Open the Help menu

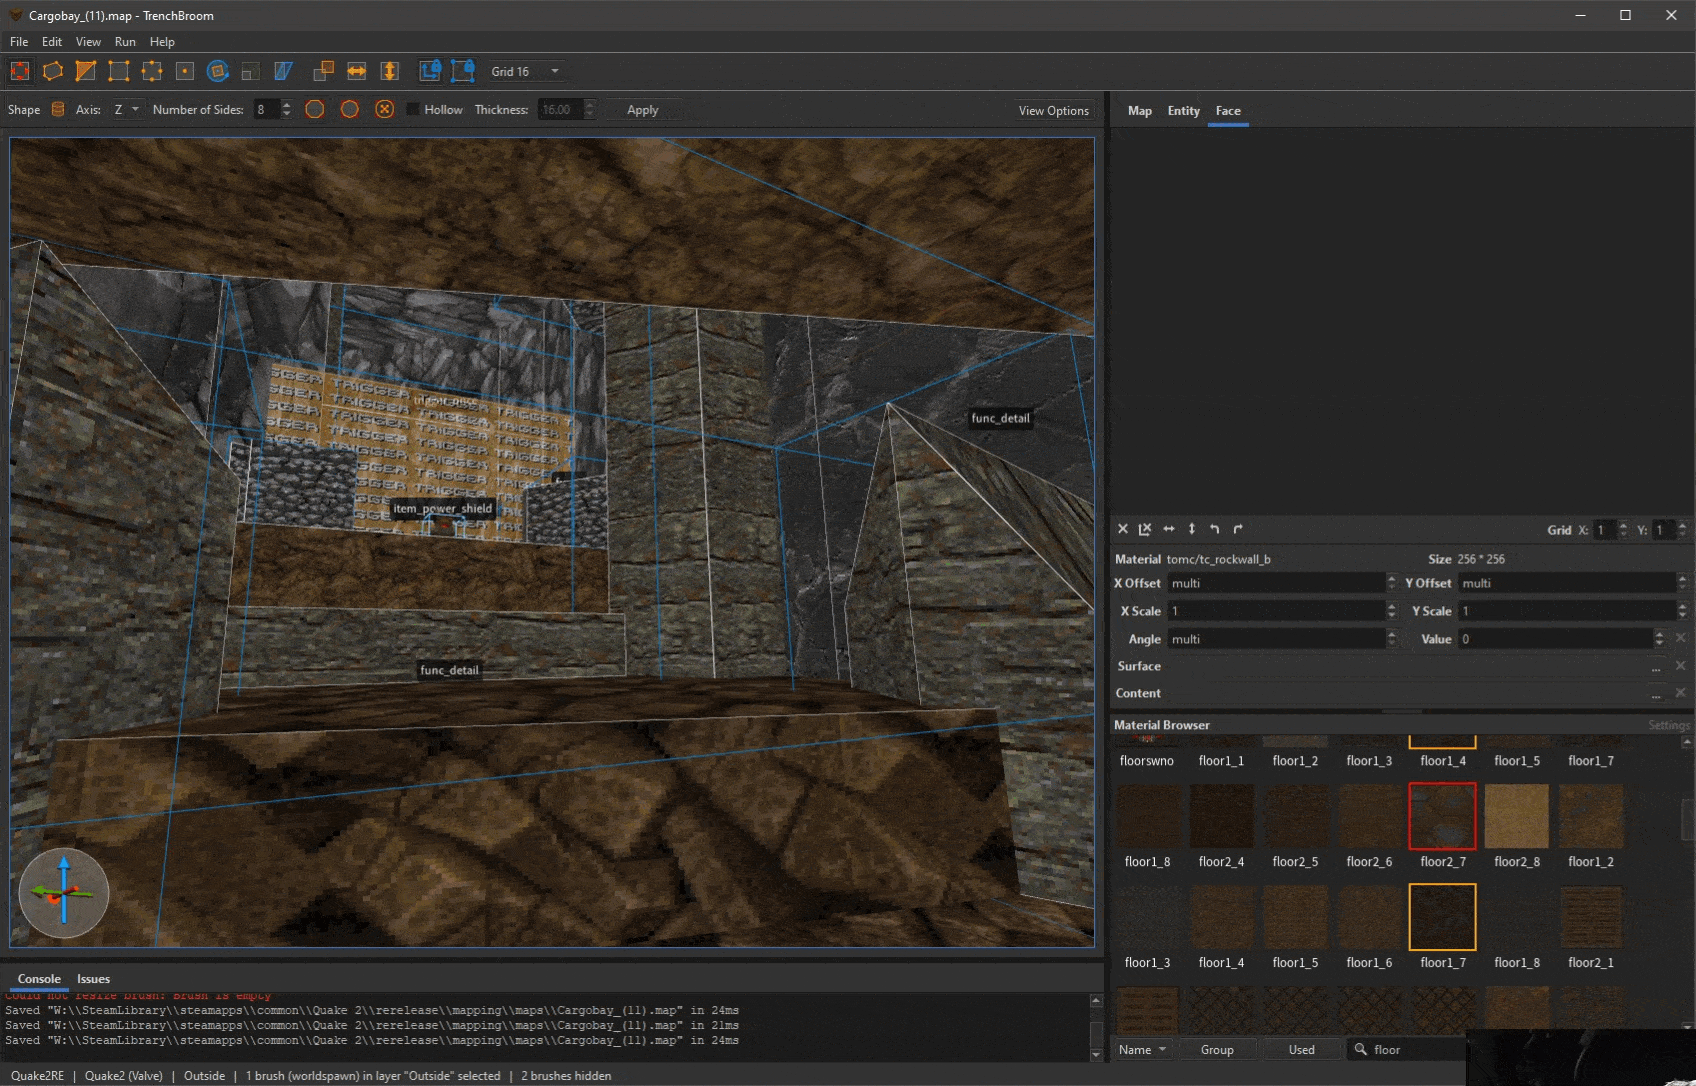pos(162,42)
